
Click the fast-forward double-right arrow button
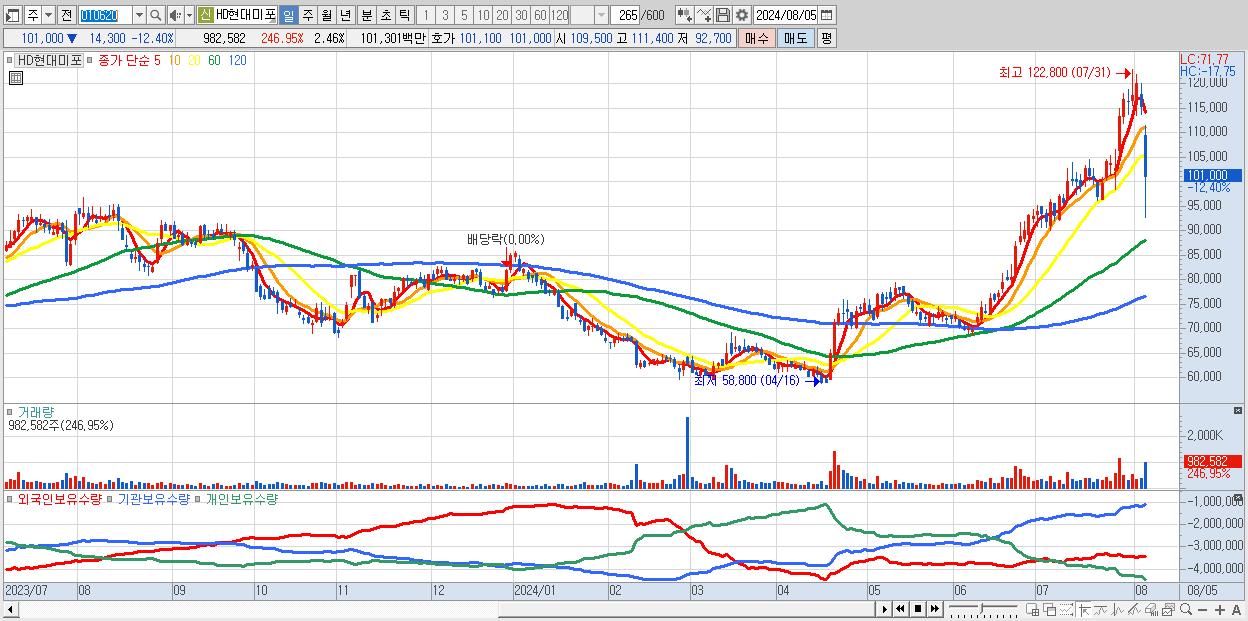click(x=934, y=609)
